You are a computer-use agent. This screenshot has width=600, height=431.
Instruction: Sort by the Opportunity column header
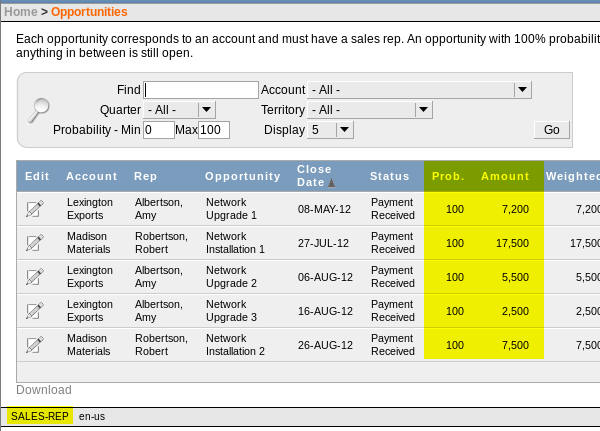tap(243, 176)
